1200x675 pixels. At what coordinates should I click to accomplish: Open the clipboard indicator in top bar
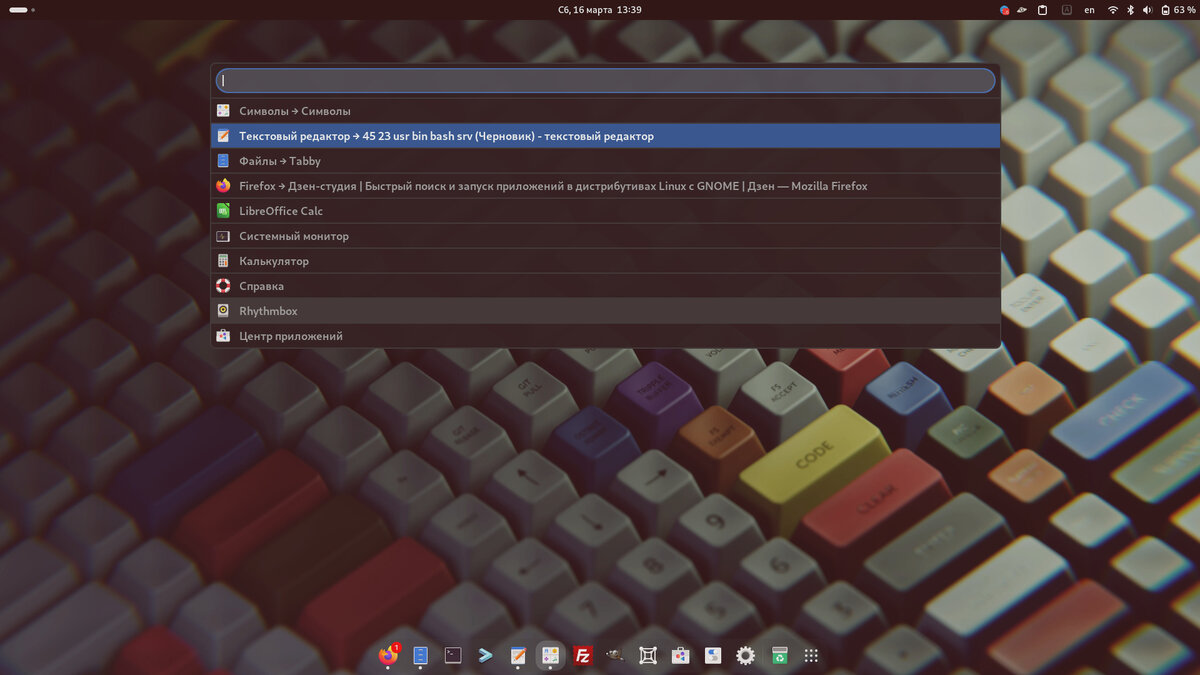[1042, 10]
